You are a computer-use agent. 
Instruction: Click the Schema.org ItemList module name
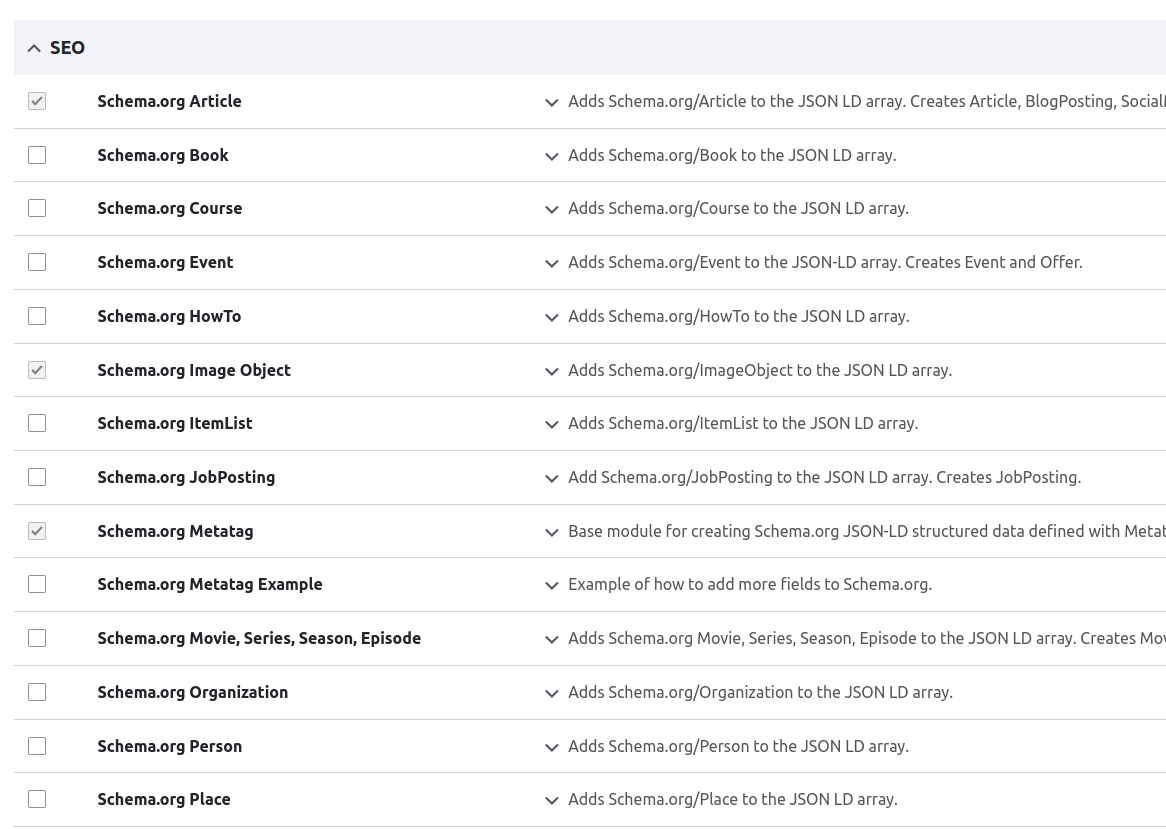tap(175, 423)
